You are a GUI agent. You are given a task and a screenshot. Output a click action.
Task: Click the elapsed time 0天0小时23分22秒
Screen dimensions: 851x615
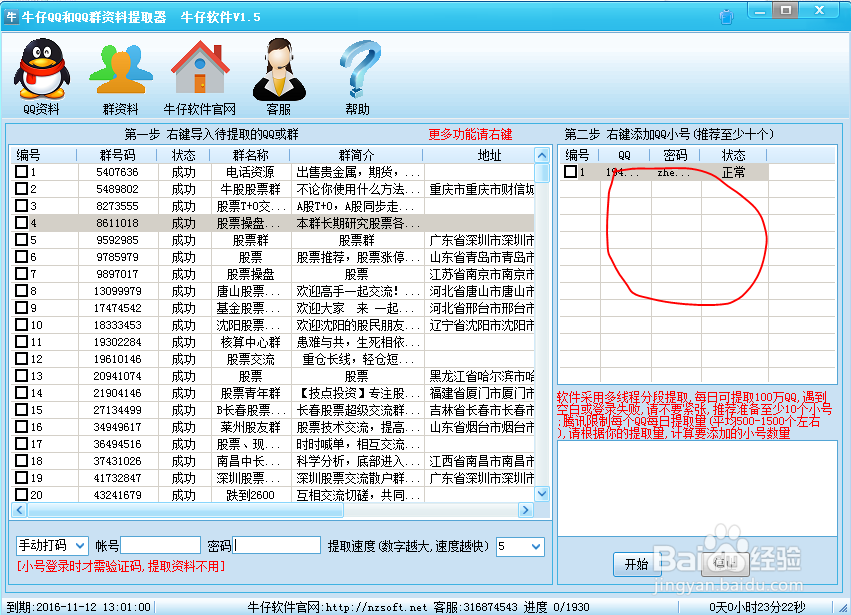coord(757,607)
